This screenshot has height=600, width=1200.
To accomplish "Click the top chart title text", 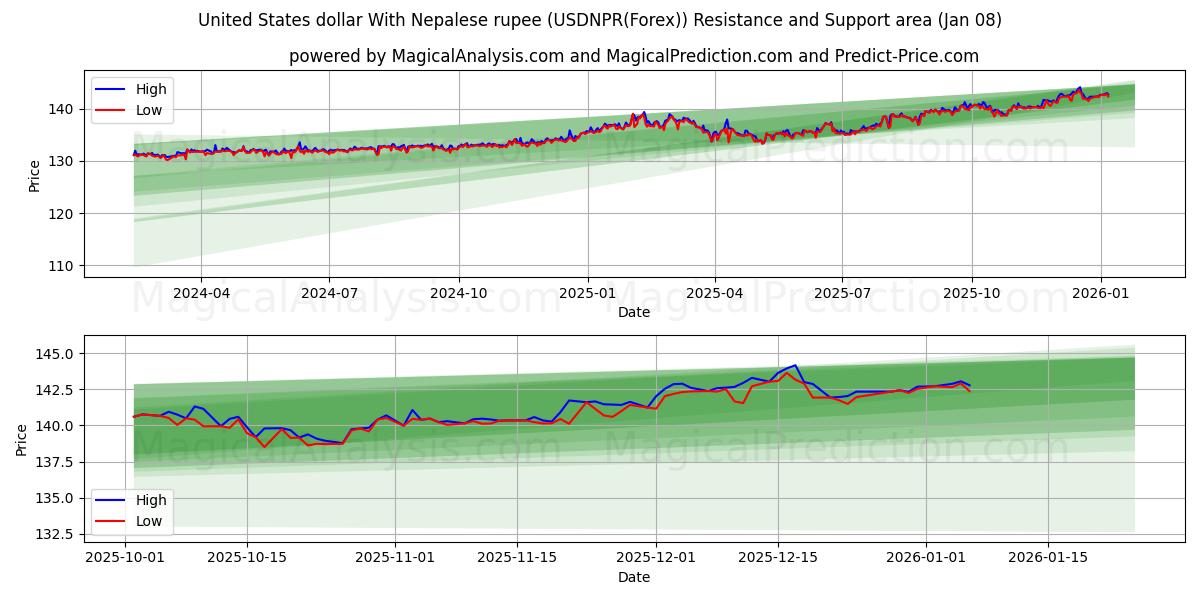I will pos(600,19).
